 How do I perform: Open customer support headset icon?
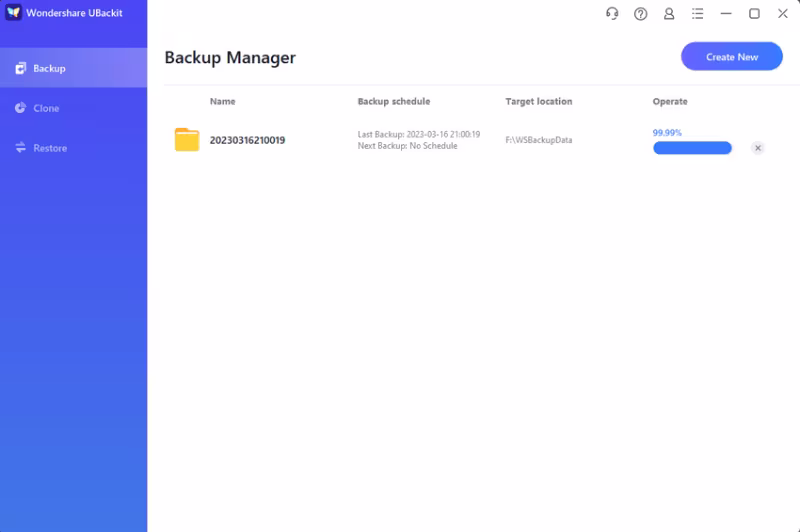612,14
